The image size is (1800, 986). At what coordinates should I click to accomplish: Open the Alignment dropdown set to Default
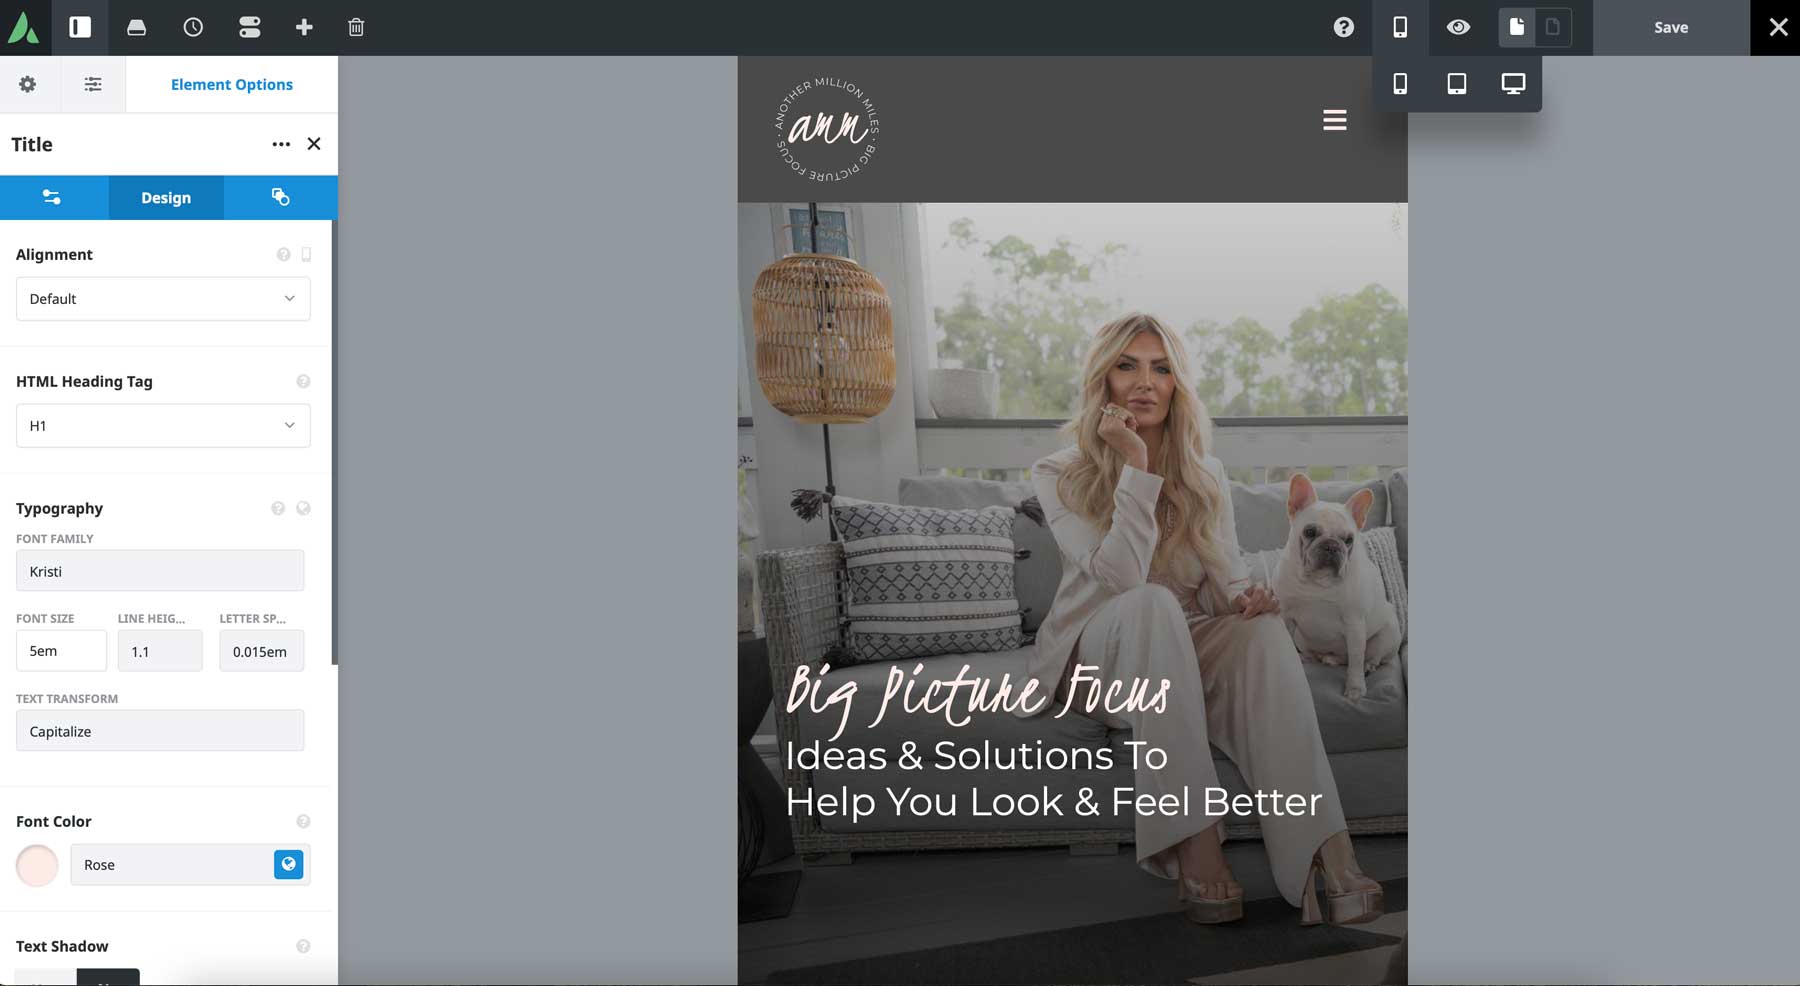click(x=162, y=298)
